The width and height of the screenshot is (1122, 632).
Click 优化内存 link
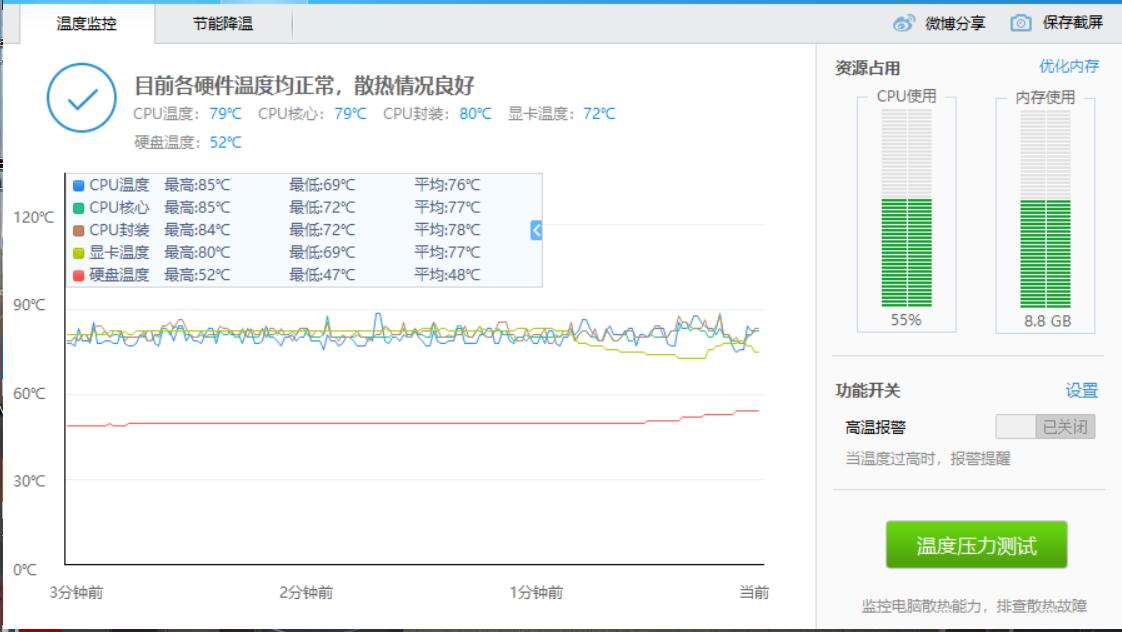[1069, 67]
